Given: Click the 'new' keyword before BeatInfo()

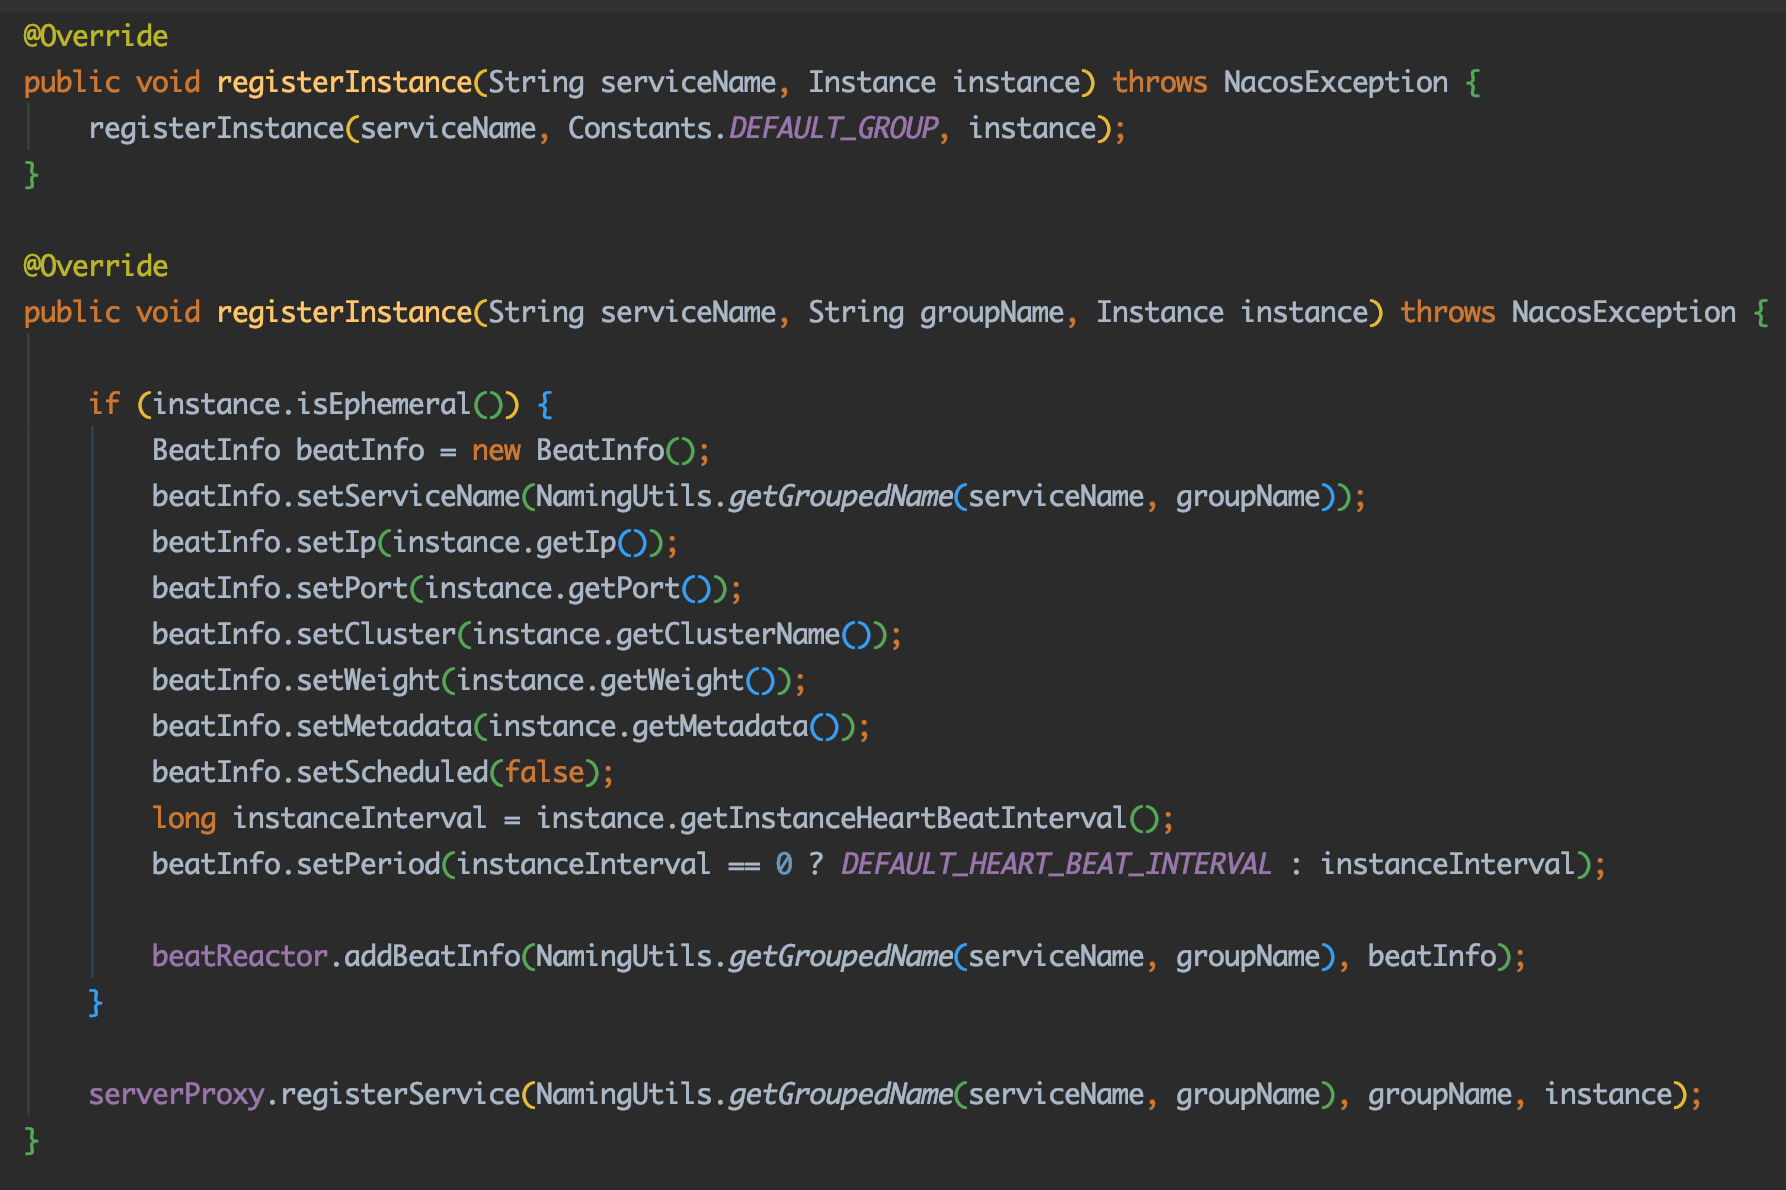Looking at the screenshot, I should (496, 450).
